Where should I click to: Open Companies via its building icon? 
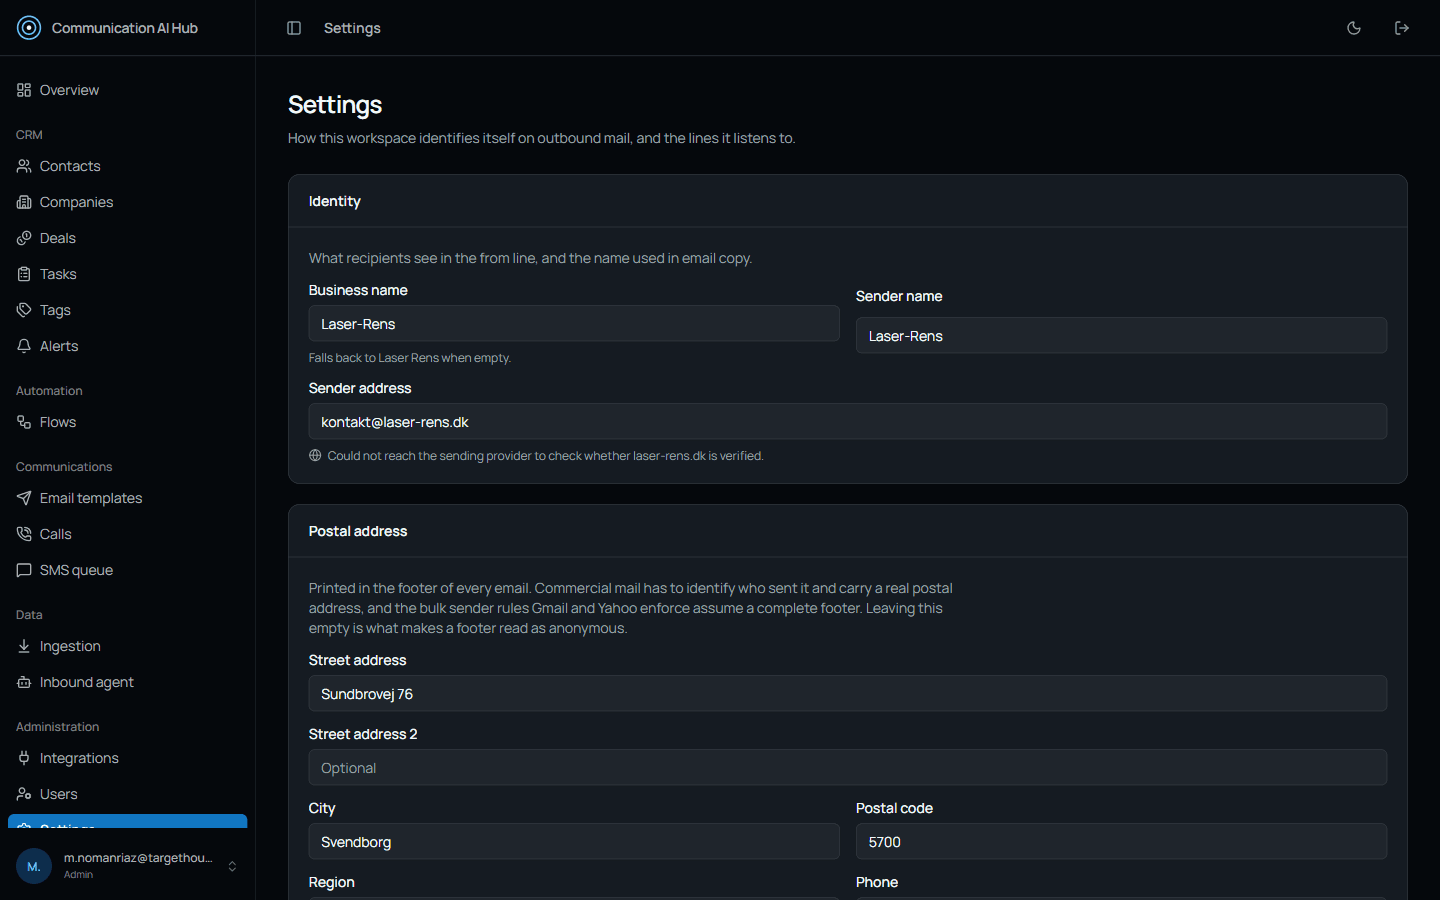coord(24,202)
